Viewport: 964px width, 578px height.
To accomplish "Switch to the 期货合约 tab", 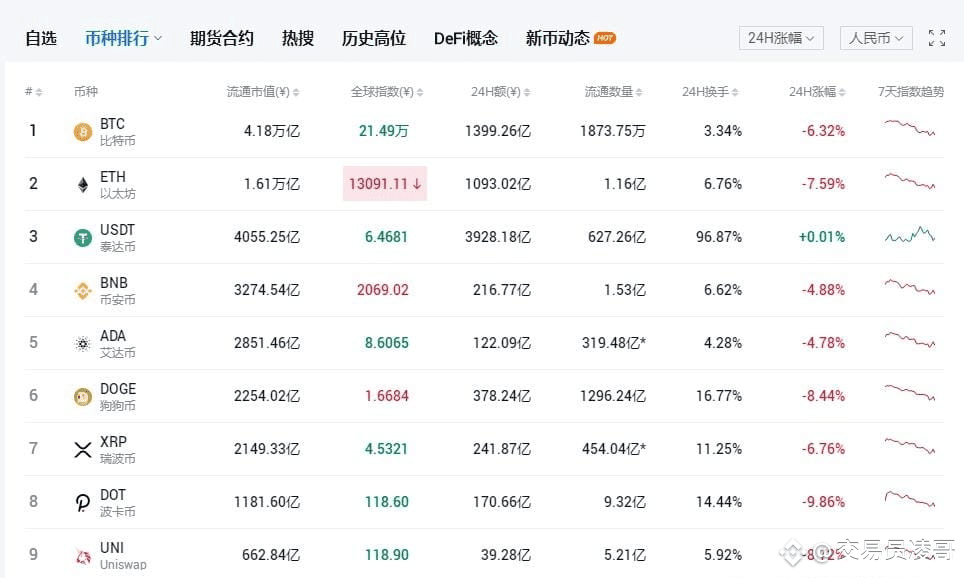I will pyautogui.click(x=222, y=39).
